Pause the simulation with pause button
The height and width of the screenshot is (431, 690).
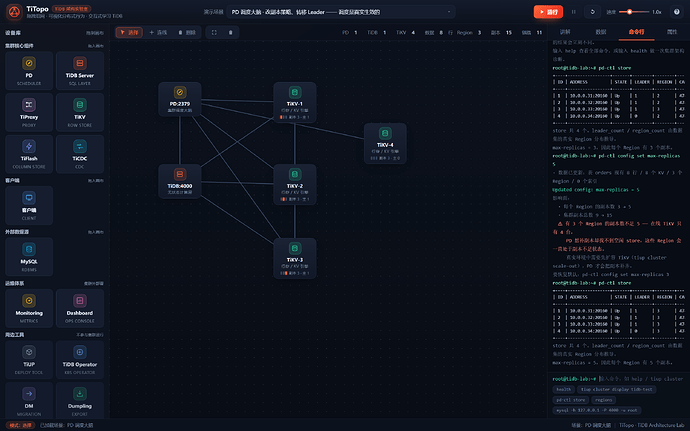click(x=573, y=12)
